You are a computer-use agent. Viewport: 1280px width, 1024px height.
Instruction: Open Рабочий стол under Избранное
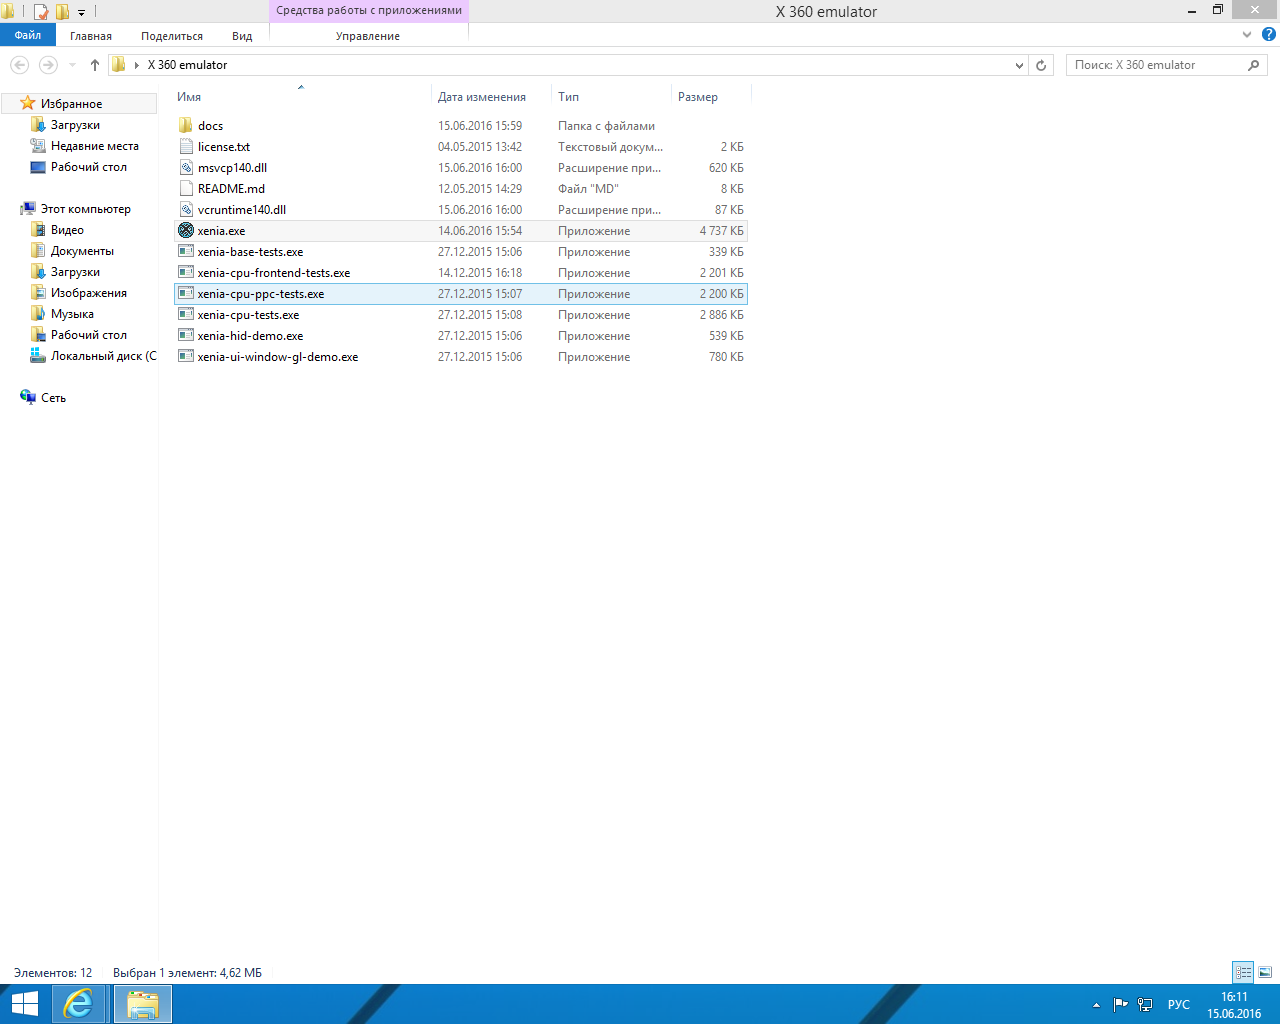coord(89,167)
